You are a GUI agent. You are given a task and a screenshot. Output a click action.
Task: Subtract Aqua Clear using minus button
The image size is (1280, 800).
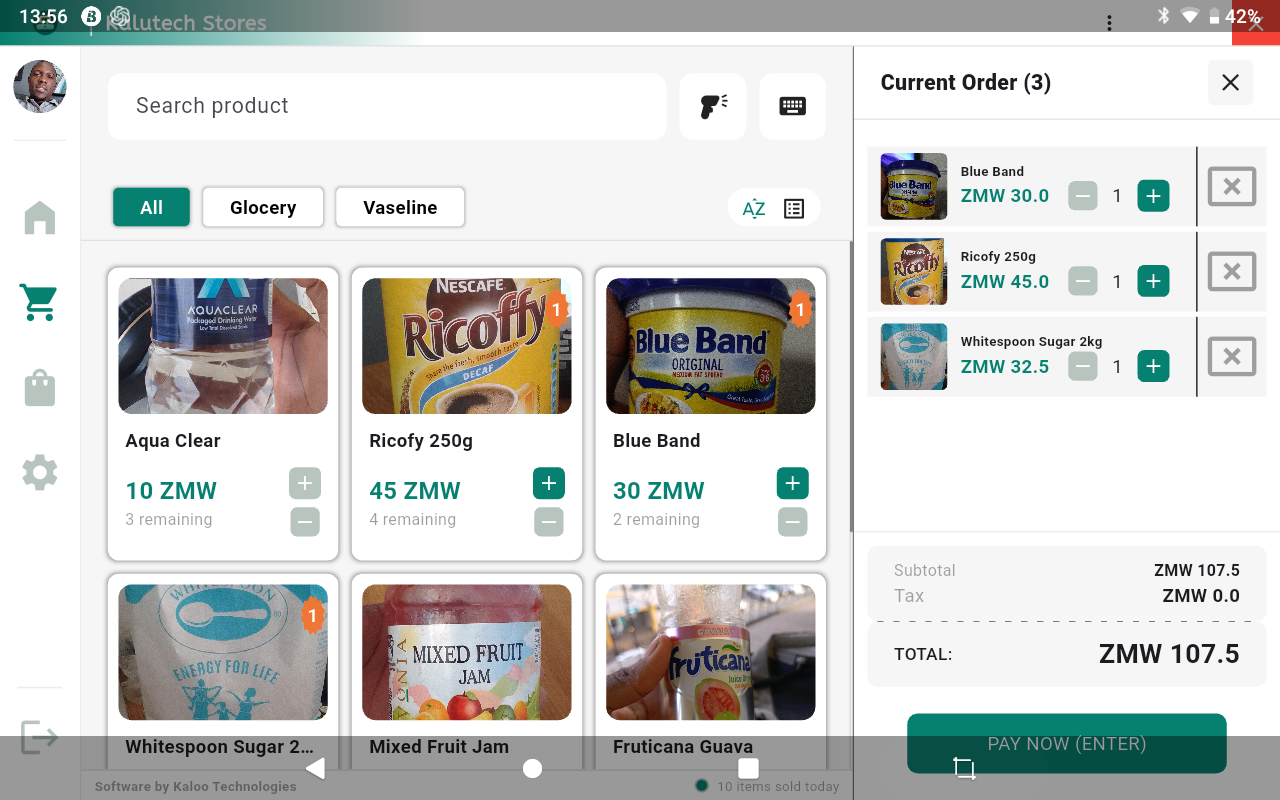(305, 521)
